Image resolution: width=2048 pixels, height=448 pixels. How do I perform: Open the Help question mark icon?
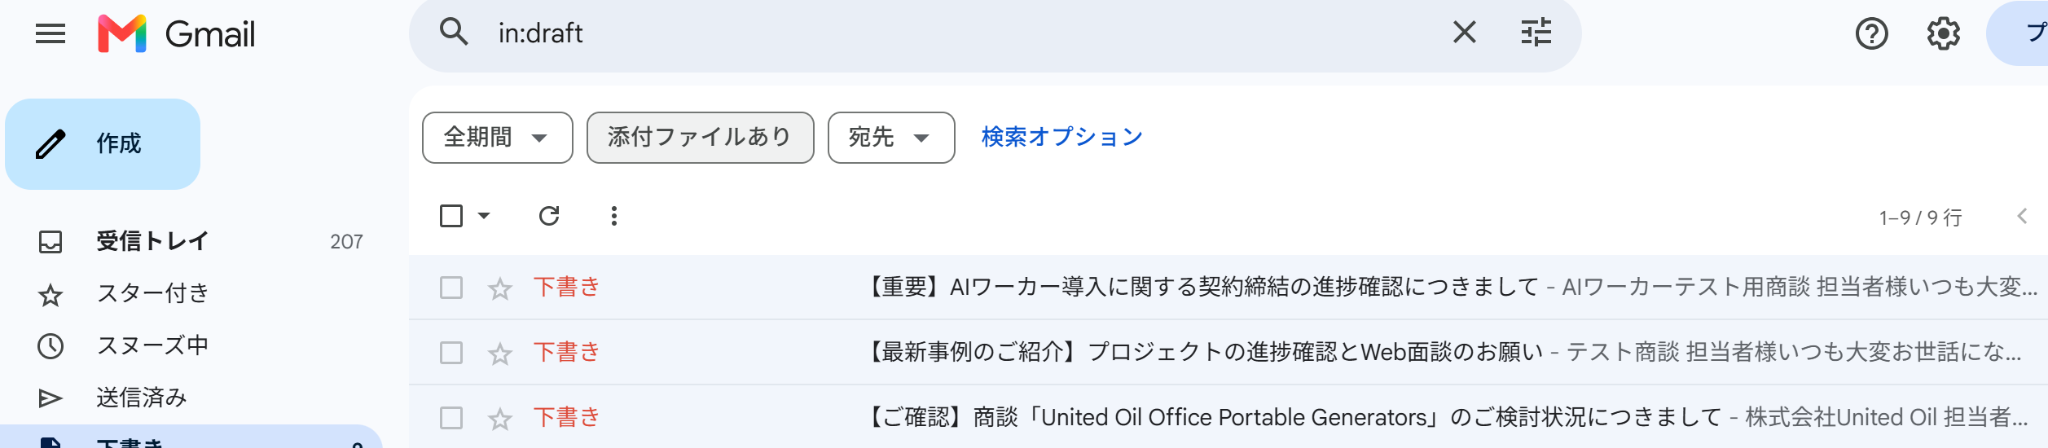[1871, 34]
